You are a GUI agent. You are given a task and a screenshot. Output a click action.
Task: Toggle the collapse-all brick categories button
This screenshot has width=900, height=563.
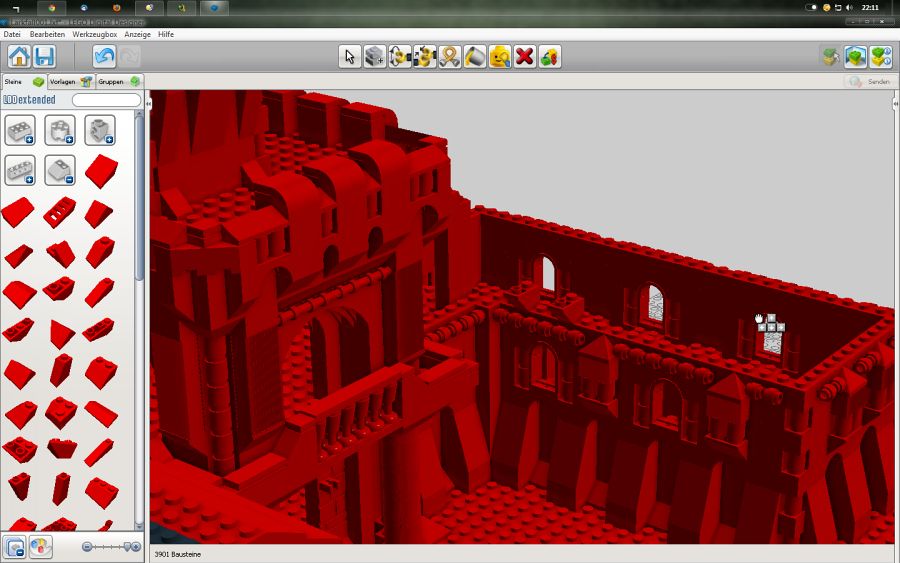point(14,547)
